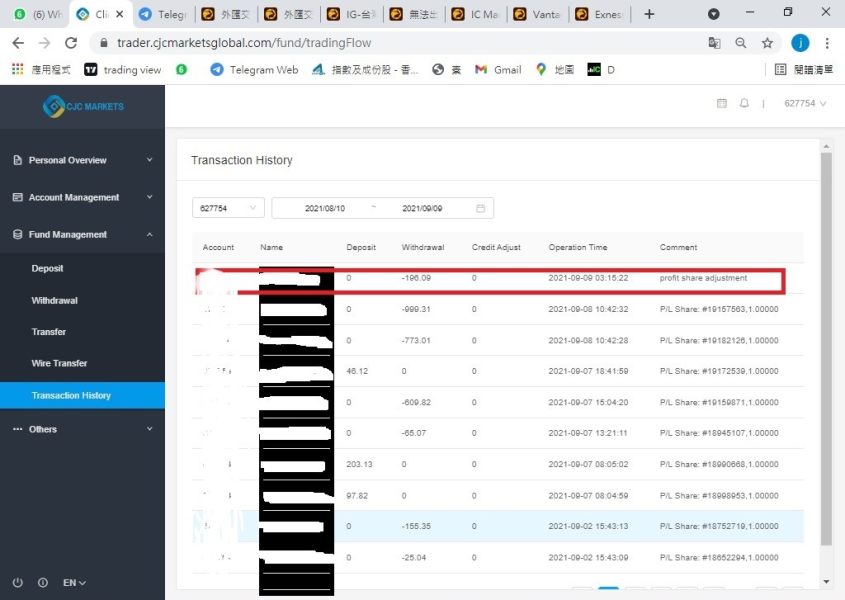Select Wire Transfer in the sidebar
Image resolution: width=845 pixels, height=600 pixels.
59,363
